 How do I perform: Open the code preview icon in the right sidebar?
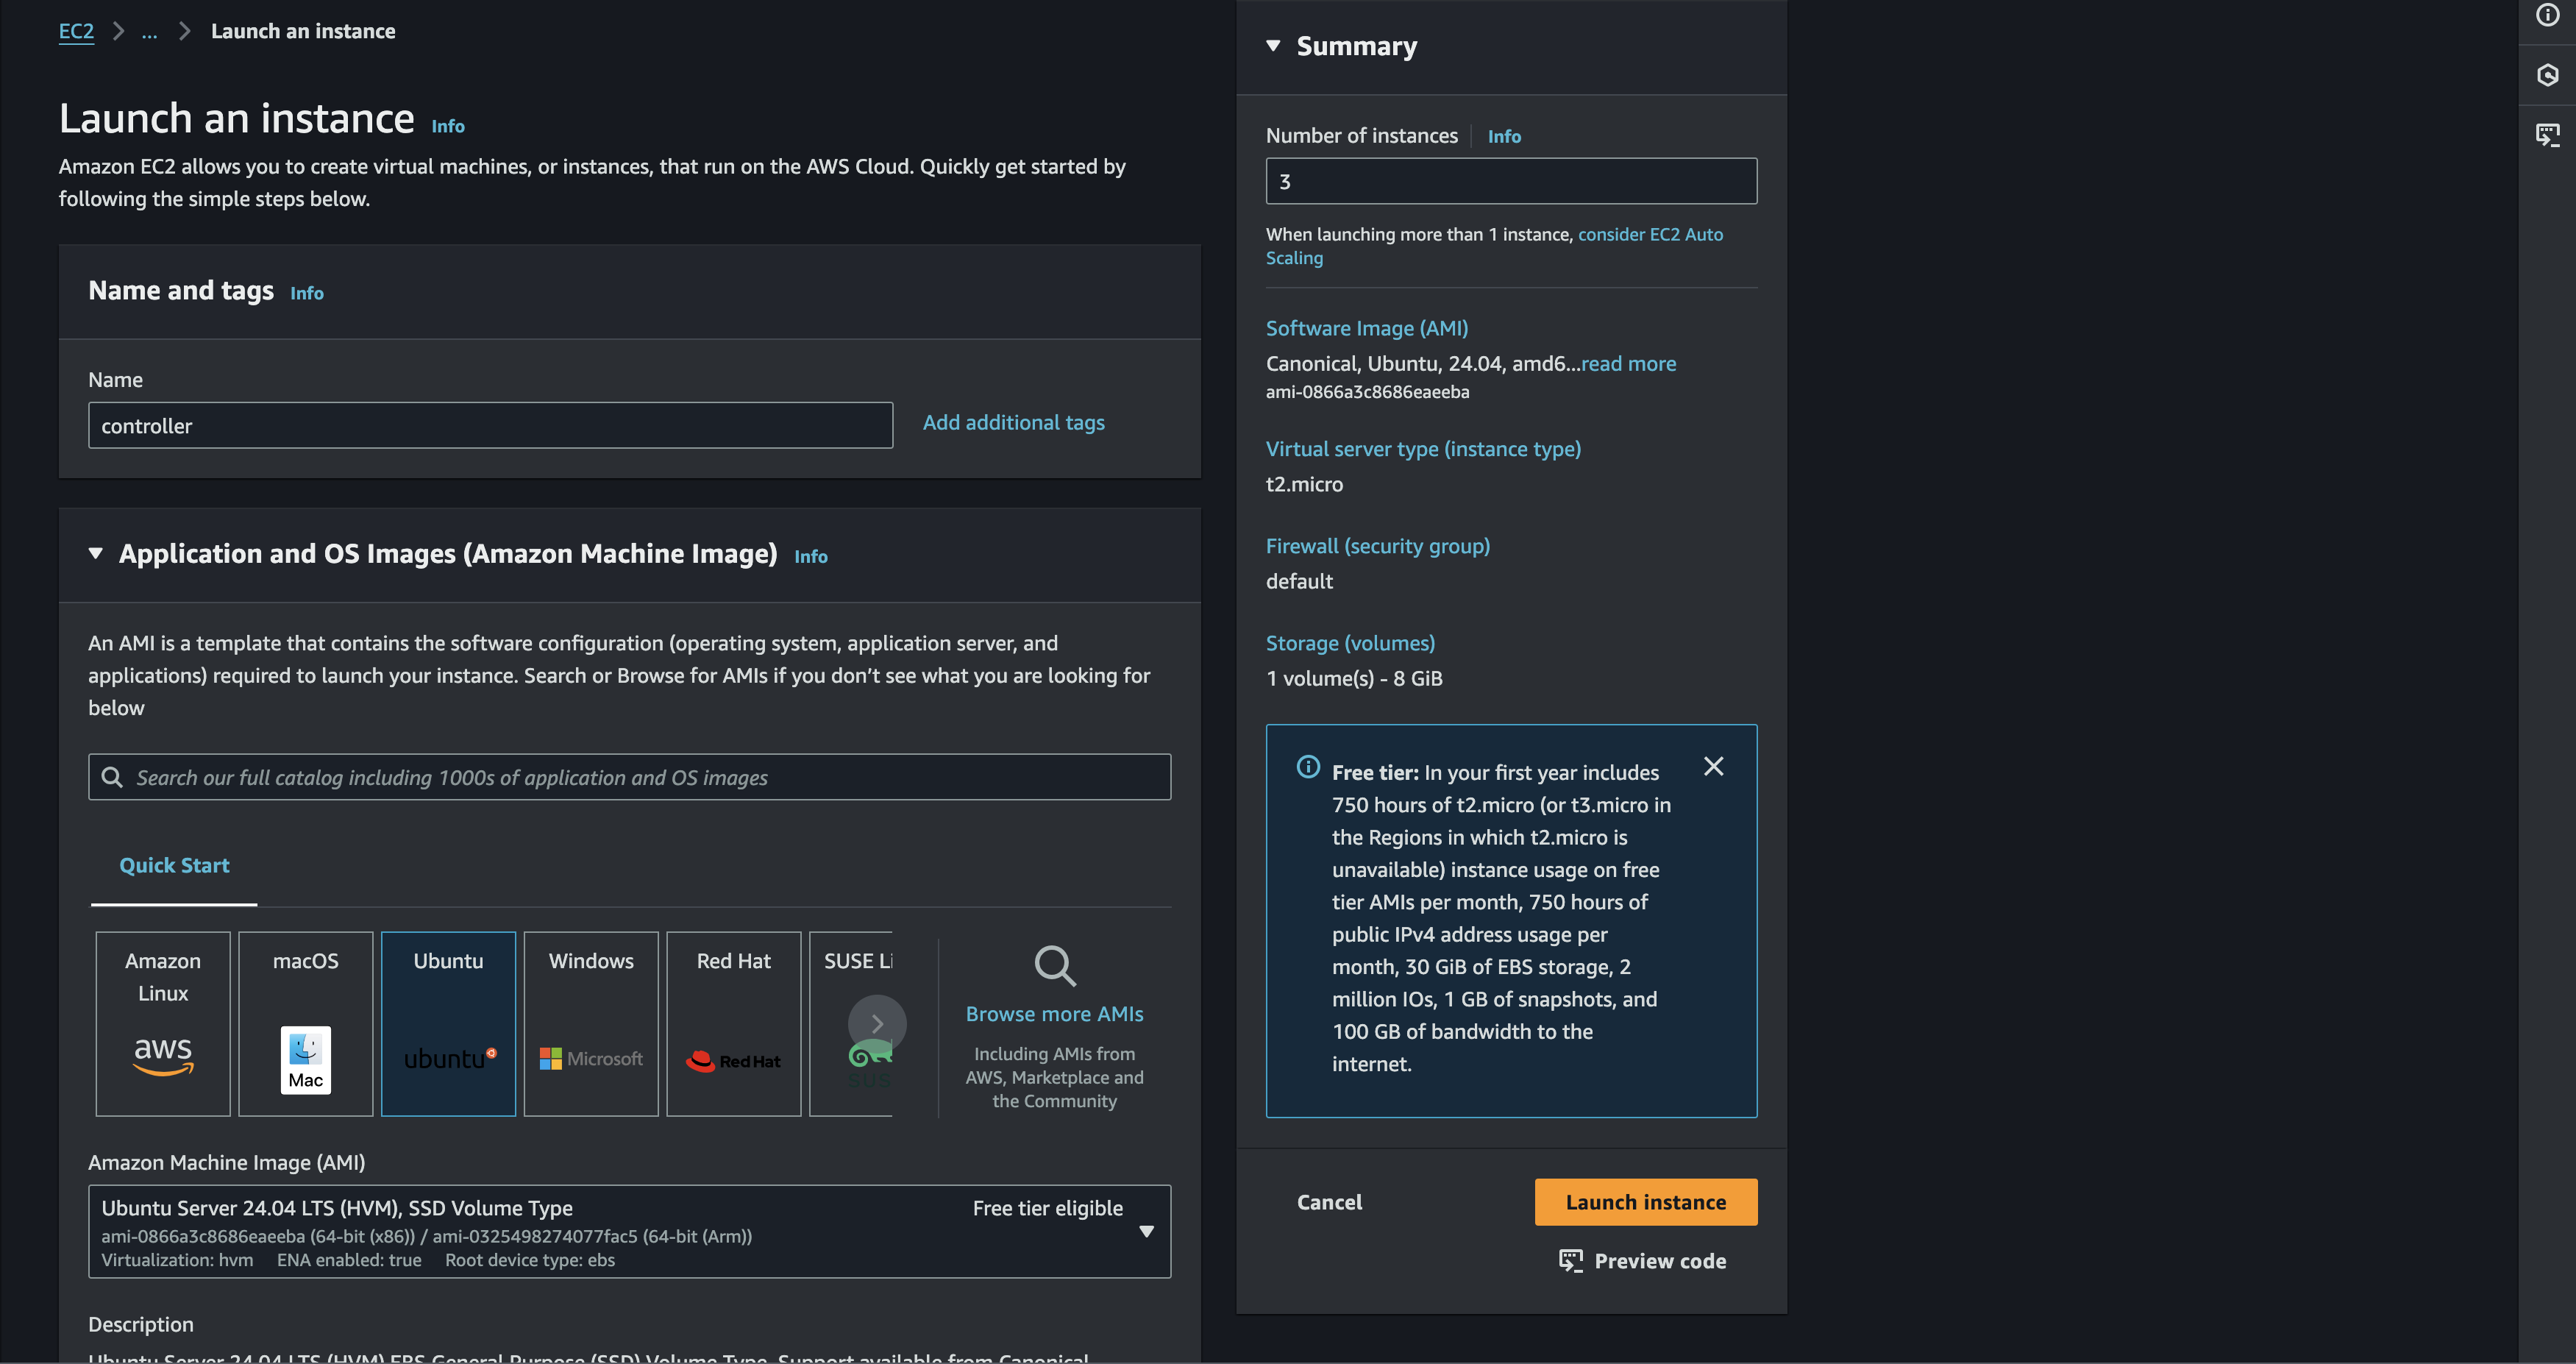(x=2547, y=134)
